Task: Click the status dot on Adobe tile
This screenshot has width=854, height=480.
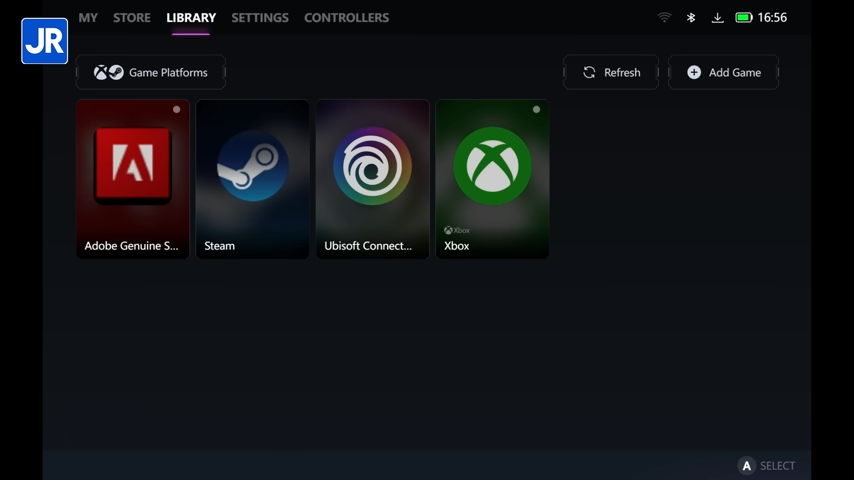Action: [177, 110]
